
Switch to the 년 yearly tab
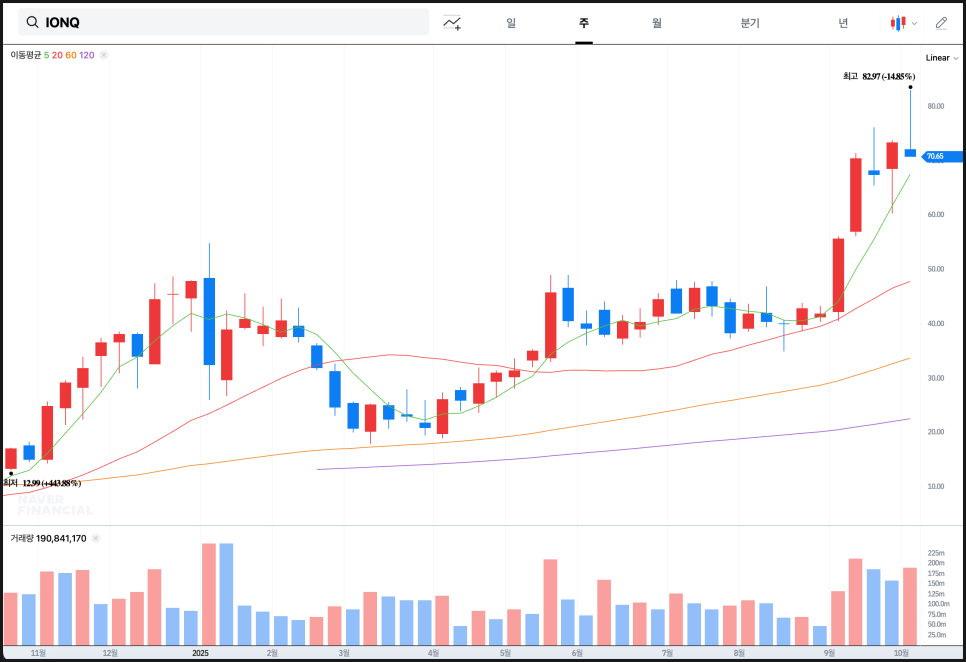(843, 22)
